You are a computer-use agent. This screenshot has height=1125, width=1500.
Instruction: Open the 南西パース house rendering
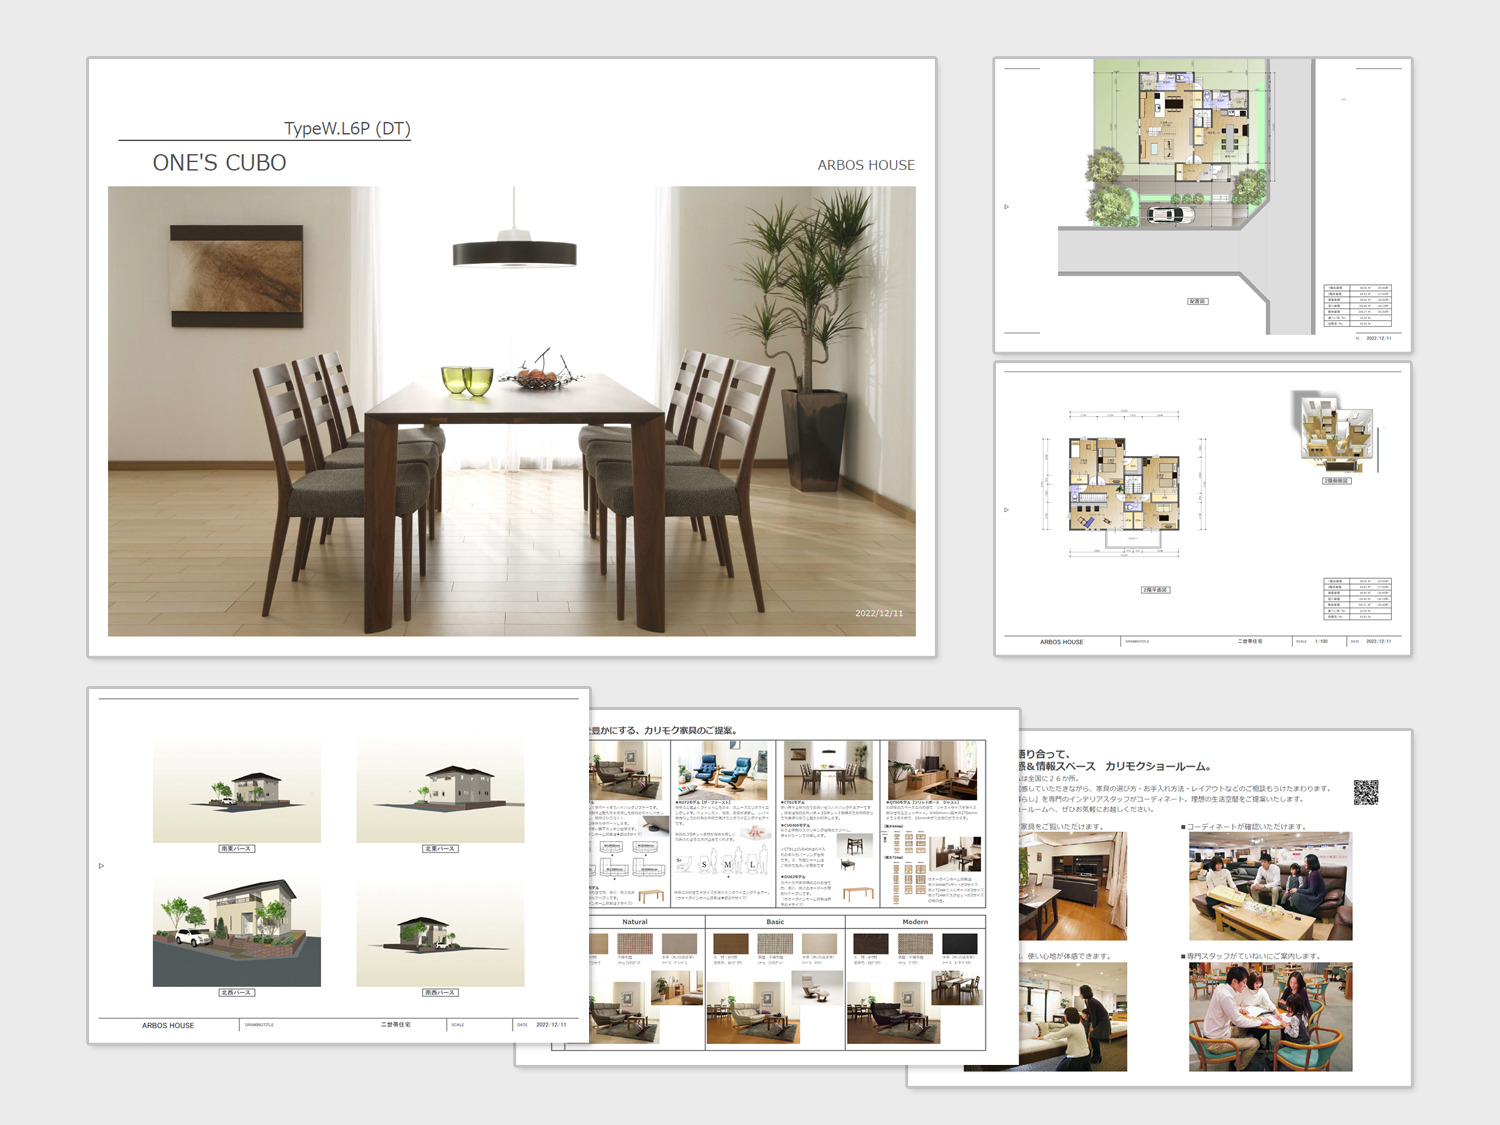440,931
